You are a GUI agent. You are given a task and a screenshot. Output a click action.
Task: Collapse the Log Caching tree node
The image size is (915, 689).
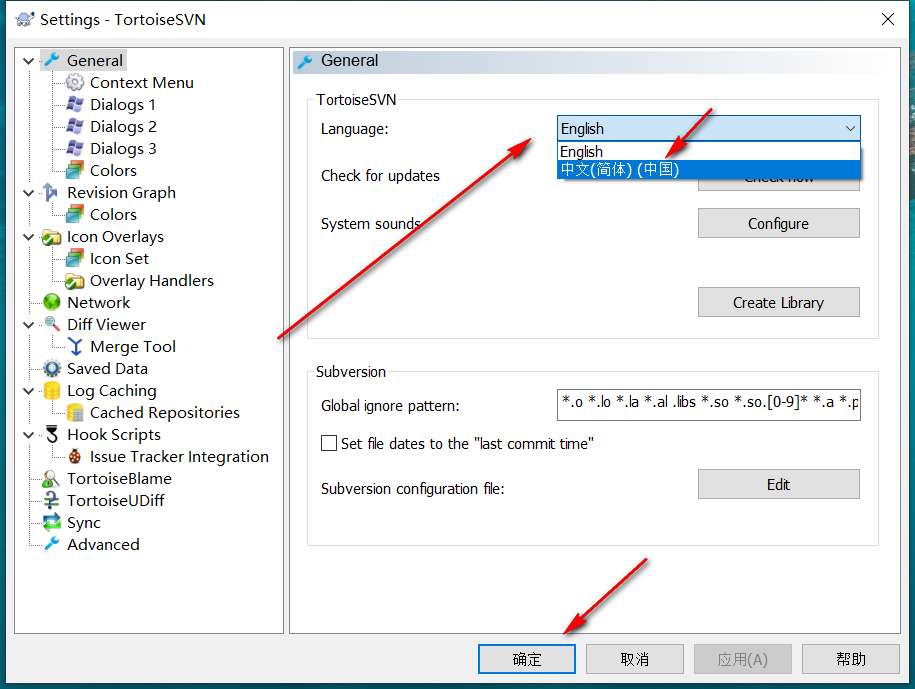coord(28,391)
